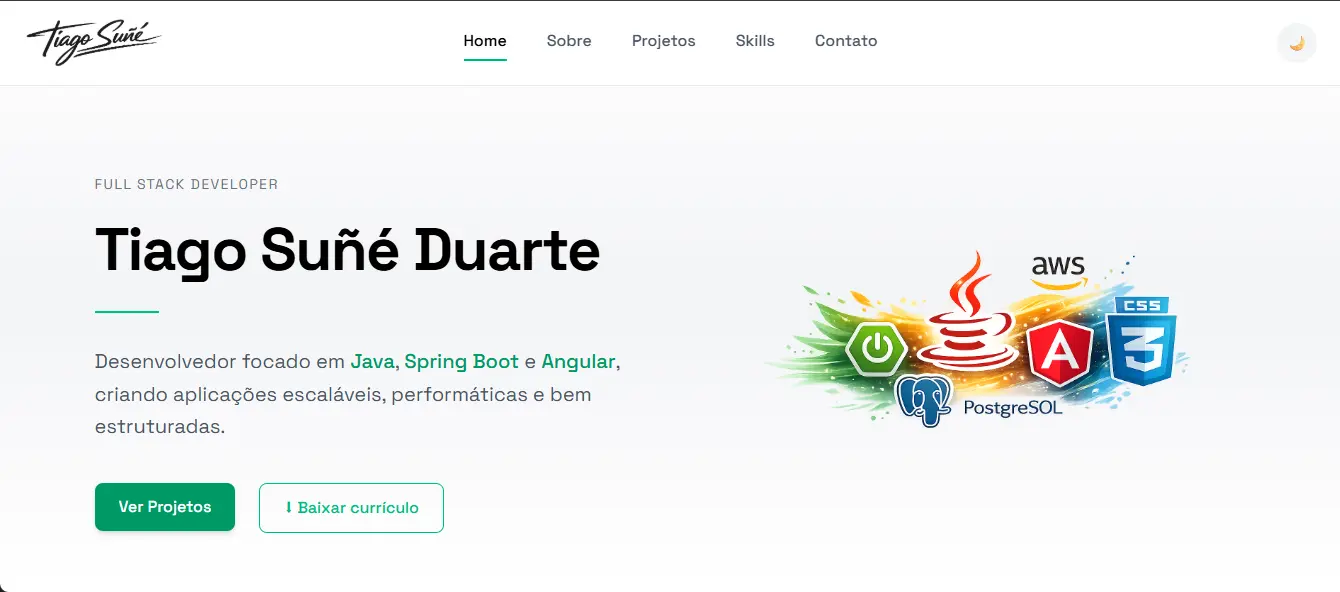Go to the Home nav item
This screenshot has width=1340, height=592.
[x=485, y=41]
